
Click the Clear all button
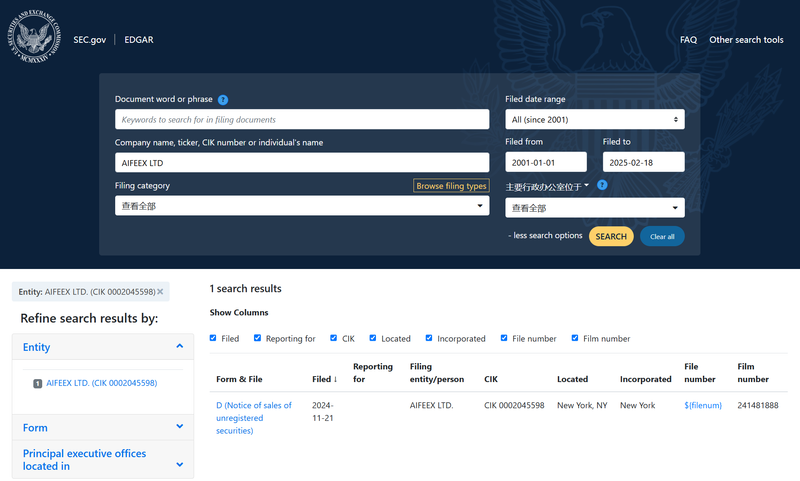(662, 236)
